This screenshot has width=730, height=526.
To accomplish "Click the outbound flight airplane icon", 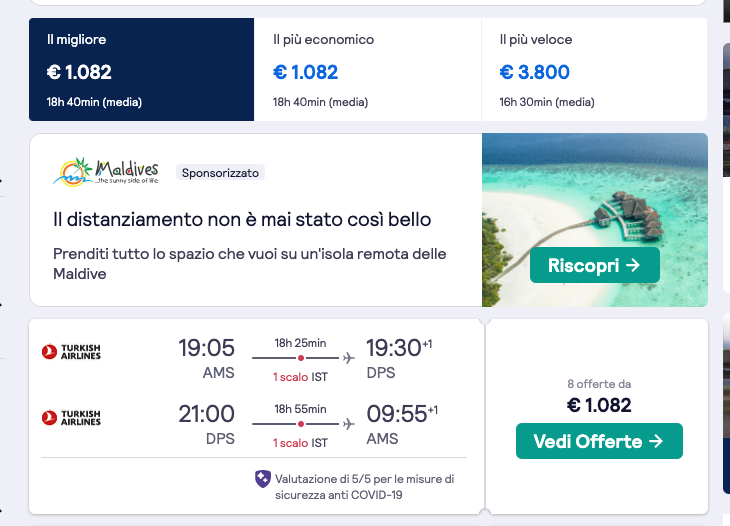I will coord(349,358).
